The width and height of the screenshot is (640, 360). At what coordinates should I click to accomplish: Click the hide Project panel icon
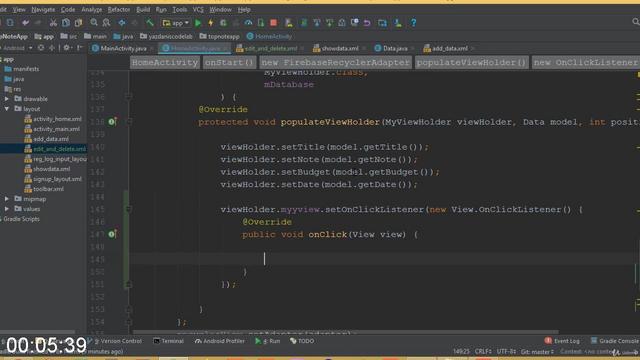[x=80, y=48]
